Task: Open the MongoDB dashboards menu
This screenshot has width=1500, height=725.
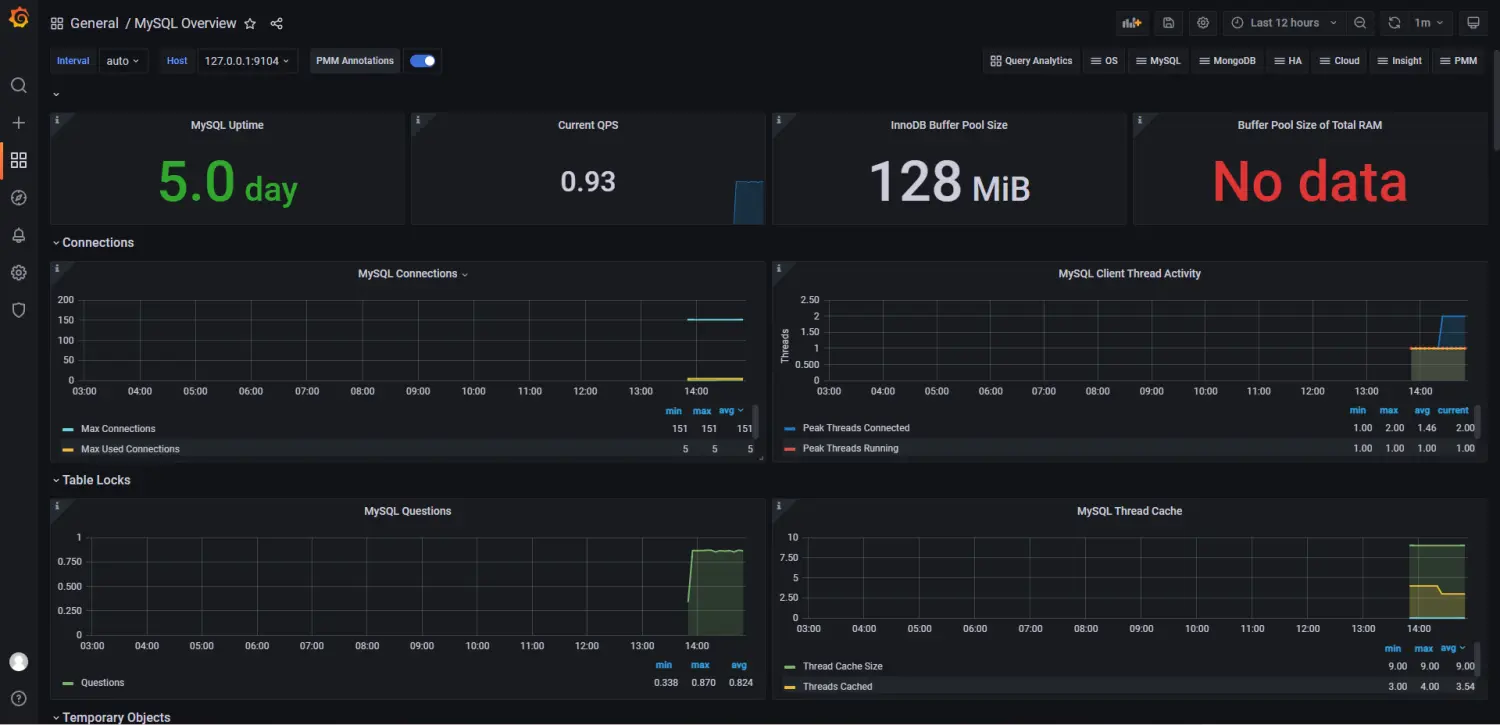Action: point(1227,61)
